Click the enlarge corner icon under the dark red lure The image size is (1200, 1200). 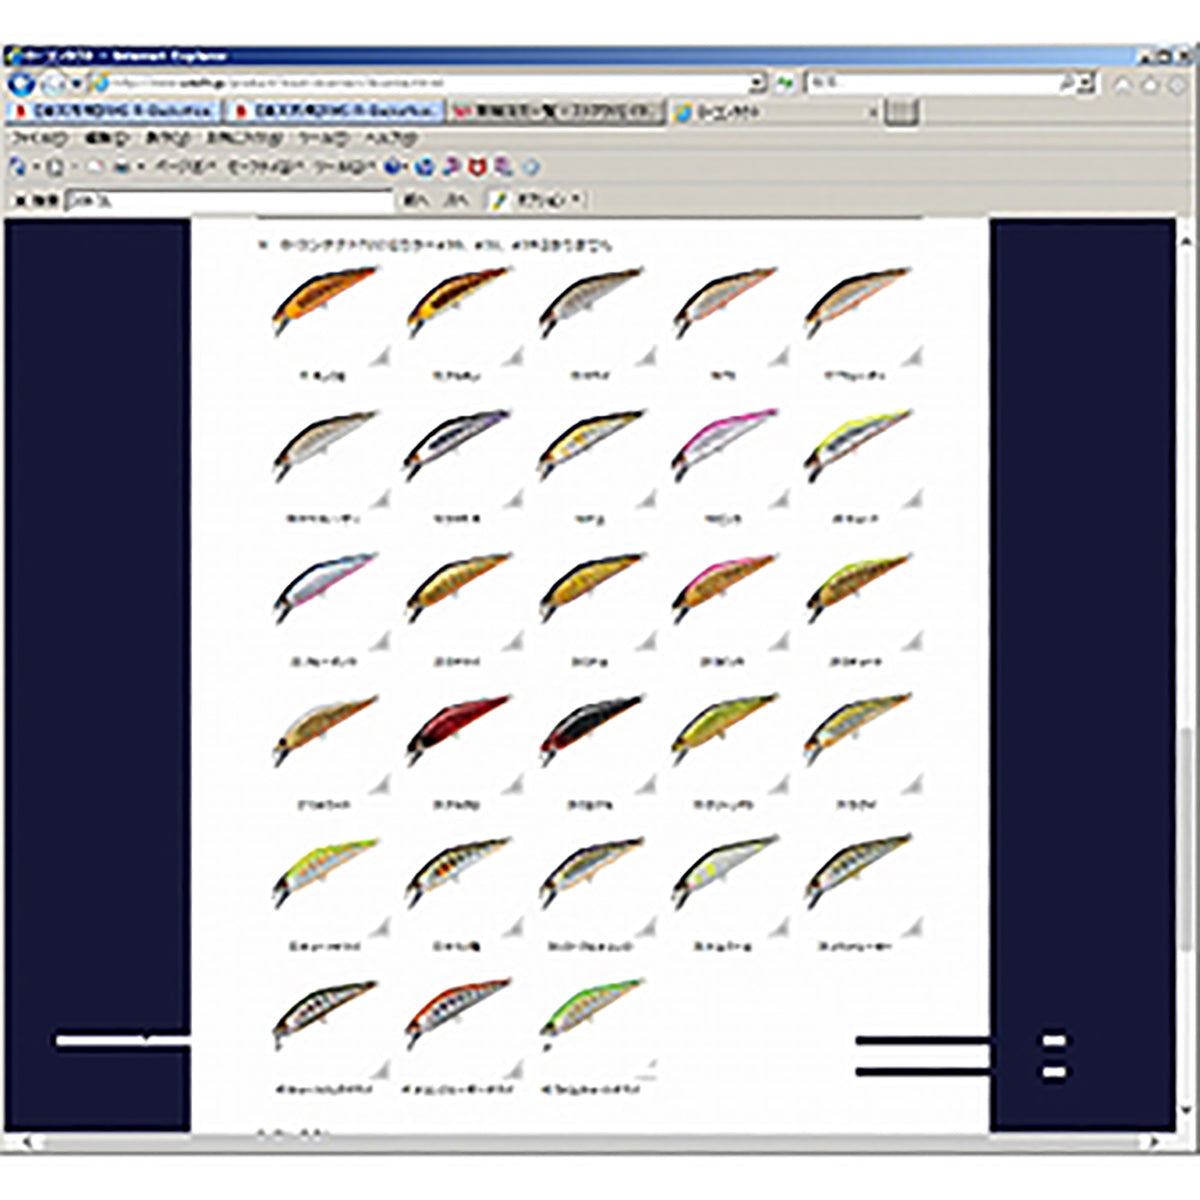(512, 785)
